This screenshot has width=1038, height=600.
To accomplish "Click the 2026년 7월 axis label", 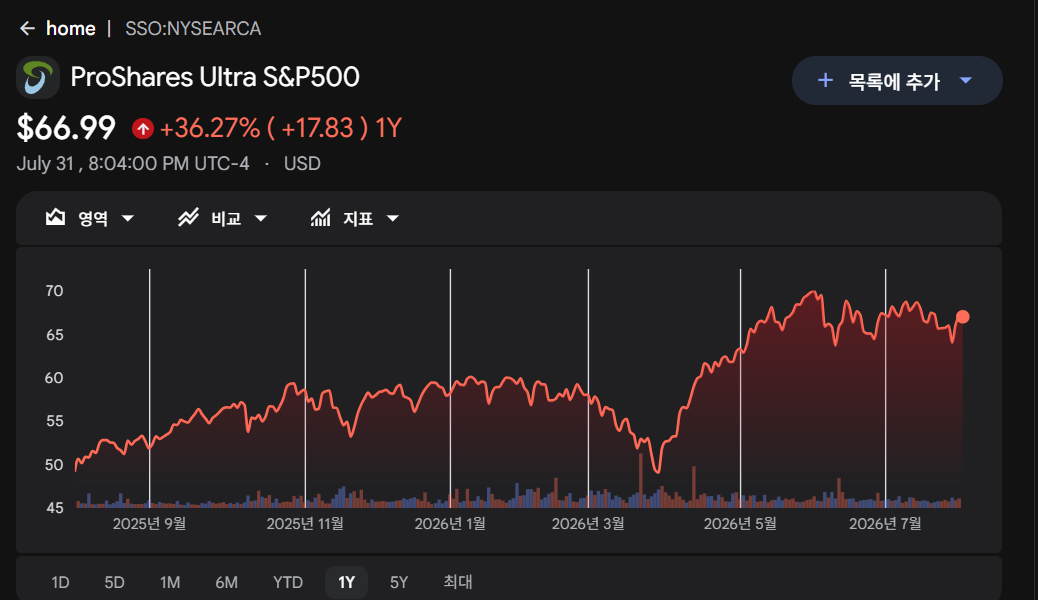I will (885, 524).
